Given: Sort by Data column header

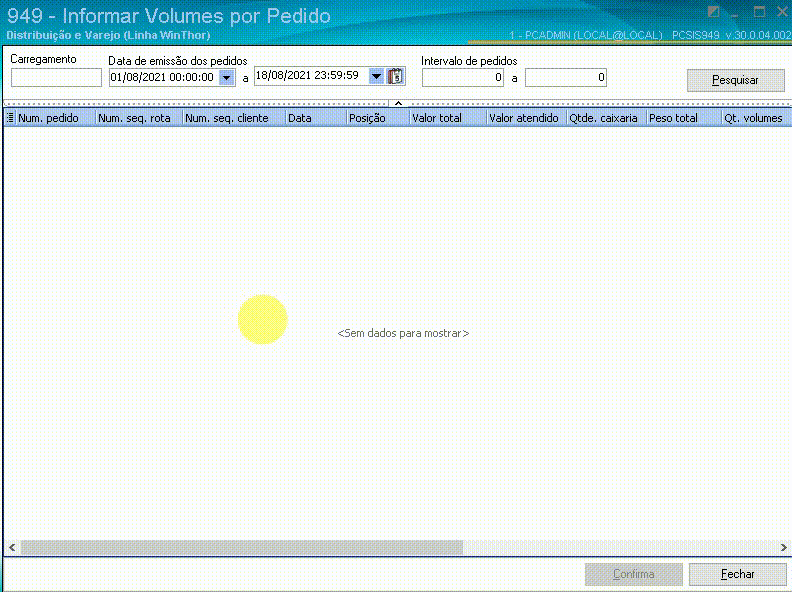Looking at the screenshot, I should point(315,118).
